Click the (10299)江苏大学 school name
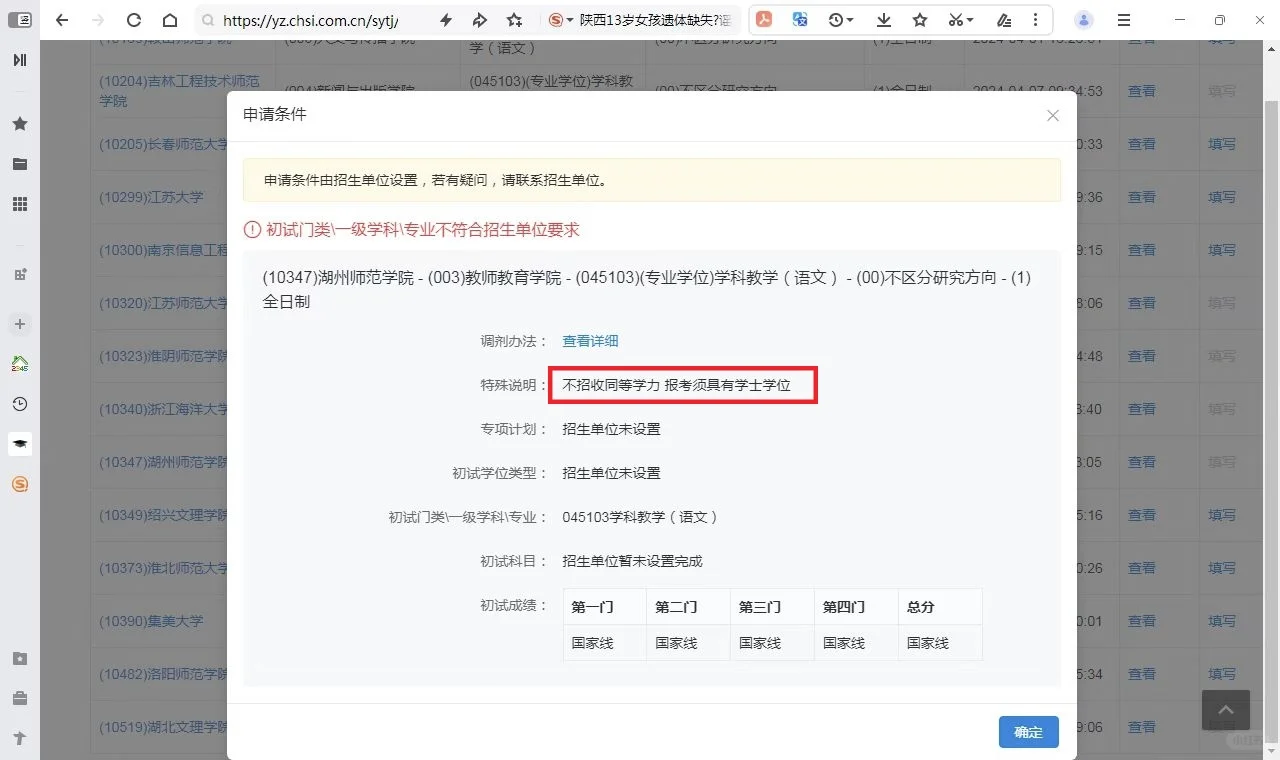Image resolution: width=1280 pixels, height=760 pixels. pos(151,197)
